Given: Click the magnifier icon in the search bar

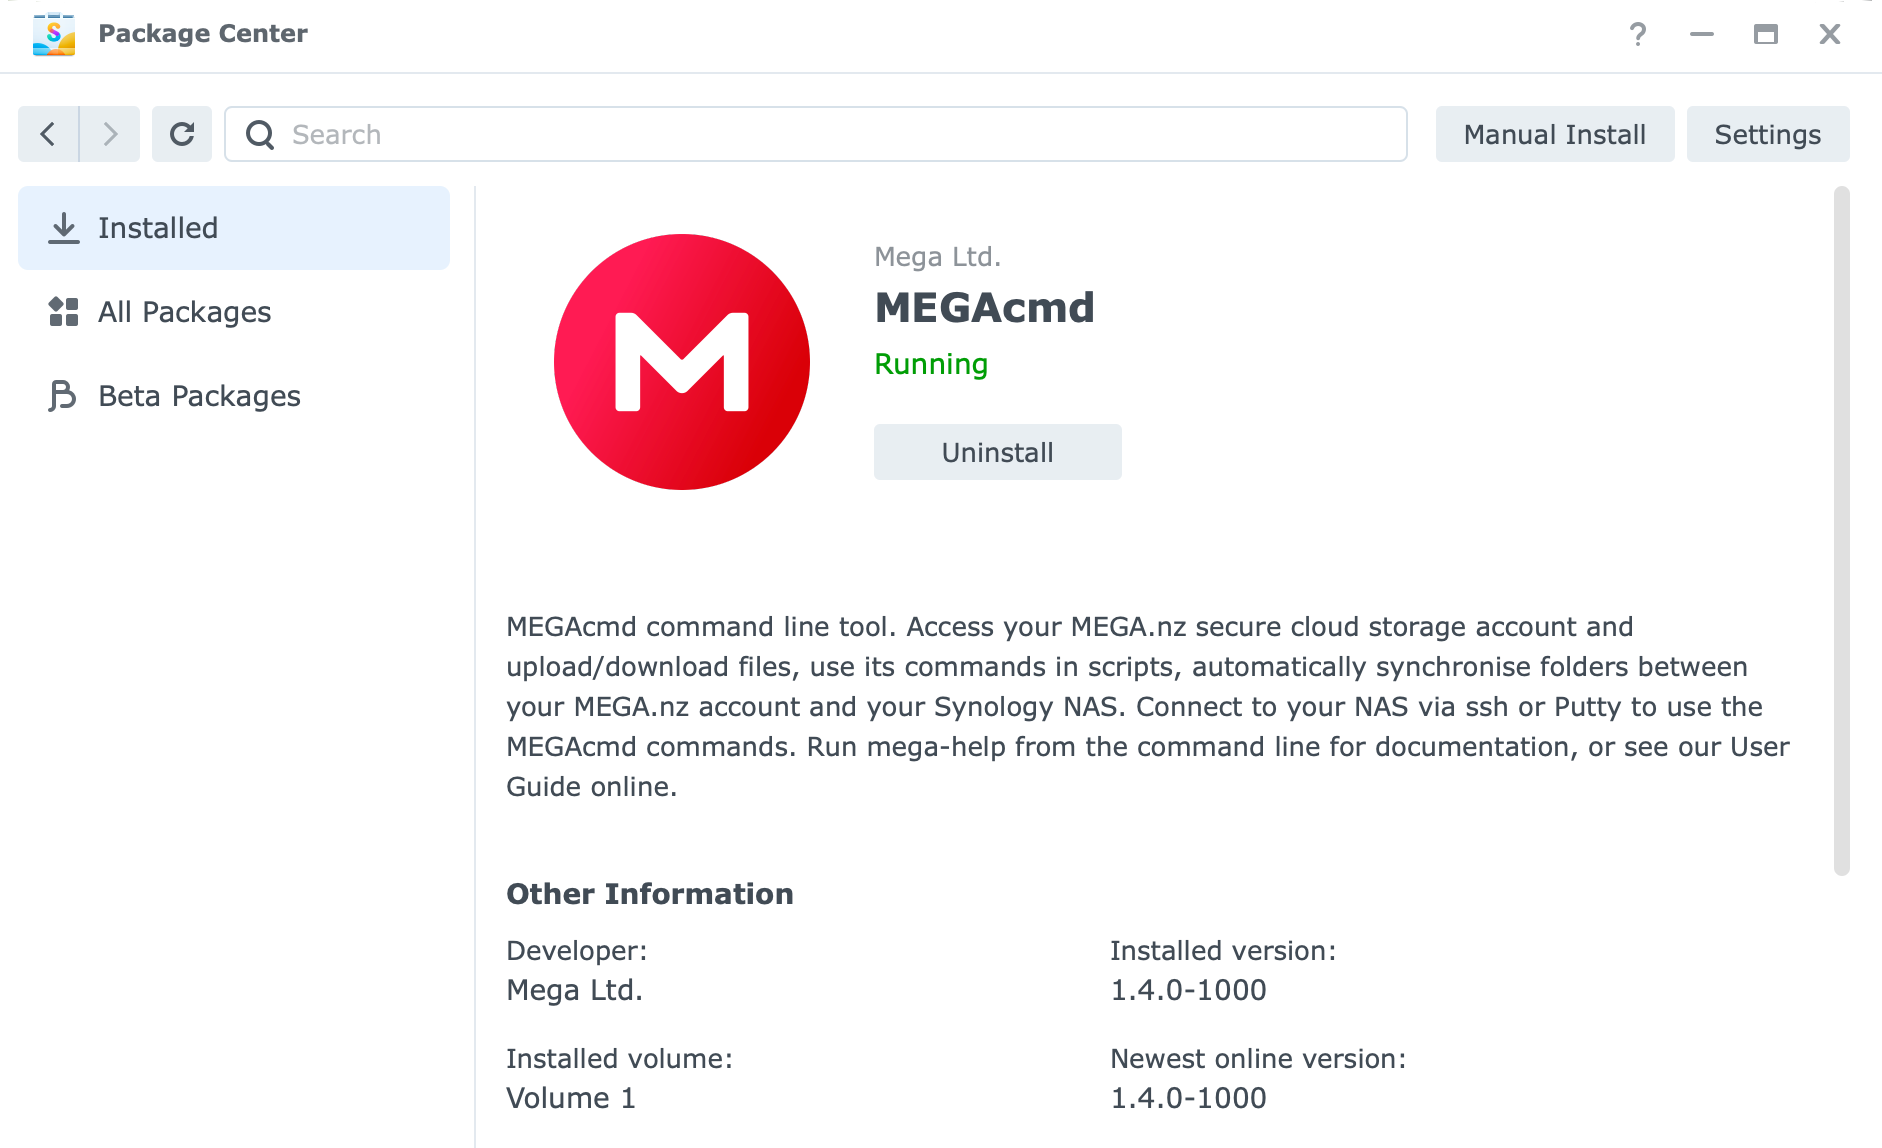Looking at the screenshot, I should click(260, 134).
